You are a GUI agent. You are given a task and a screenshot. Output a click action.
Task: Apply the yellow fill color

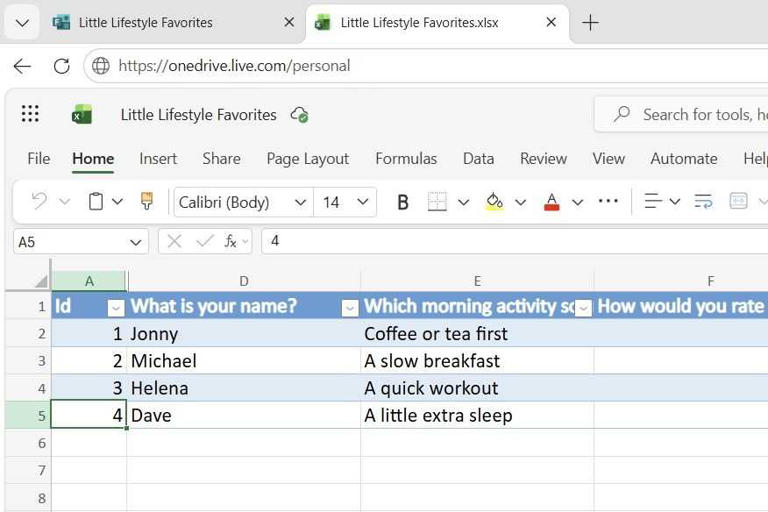point(494,201)
